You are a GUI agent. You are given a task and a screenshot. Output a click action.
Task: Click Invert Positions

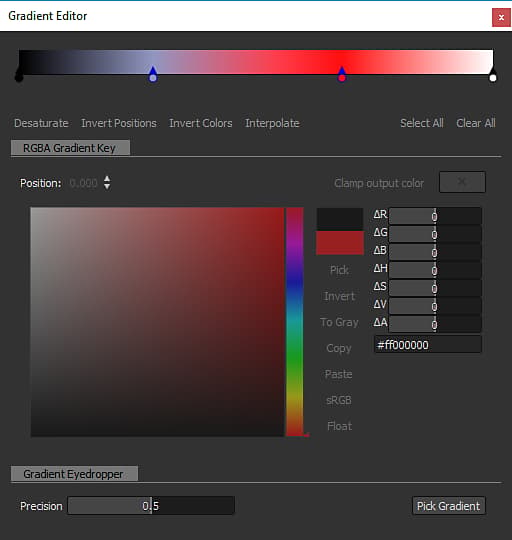[119, 123]
